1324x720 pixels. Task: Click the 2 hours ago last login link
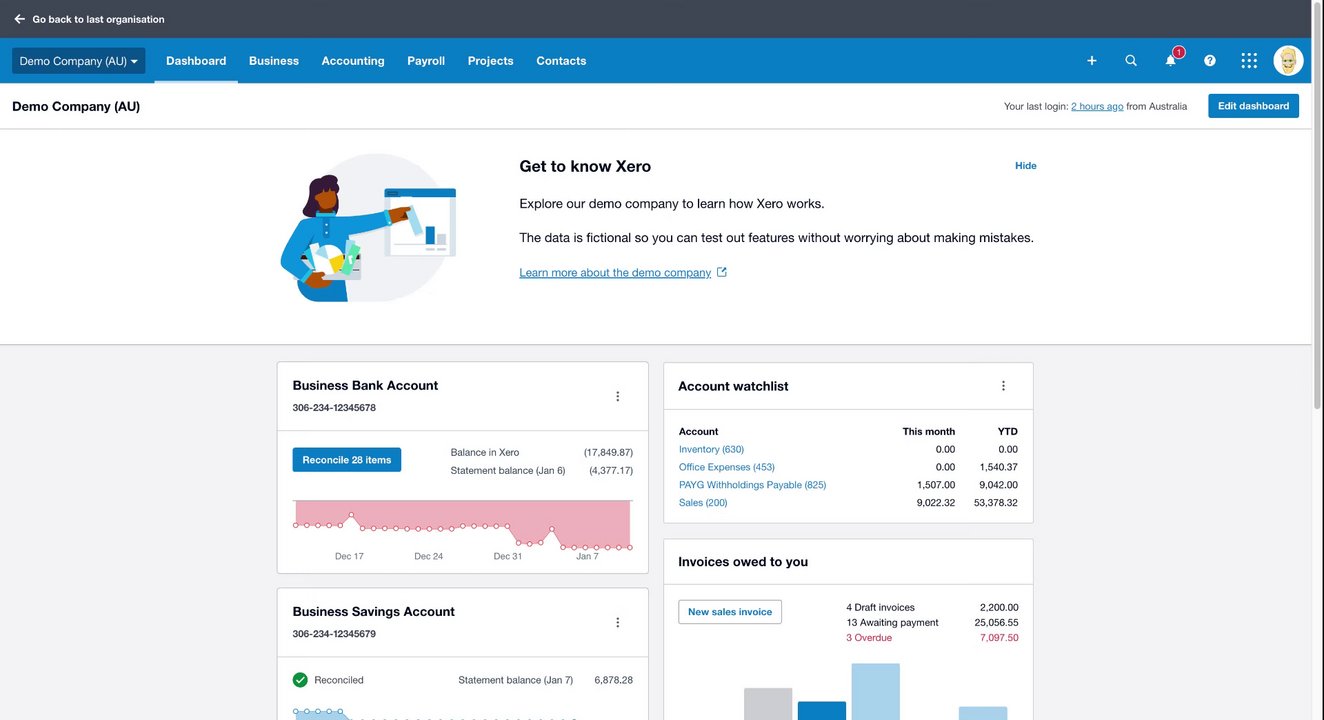pos(1097,106)
